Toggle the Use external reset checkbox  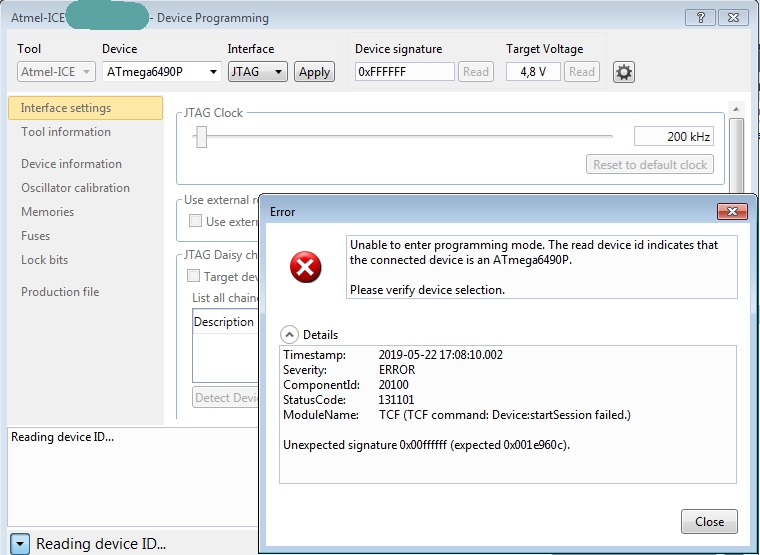195,221
